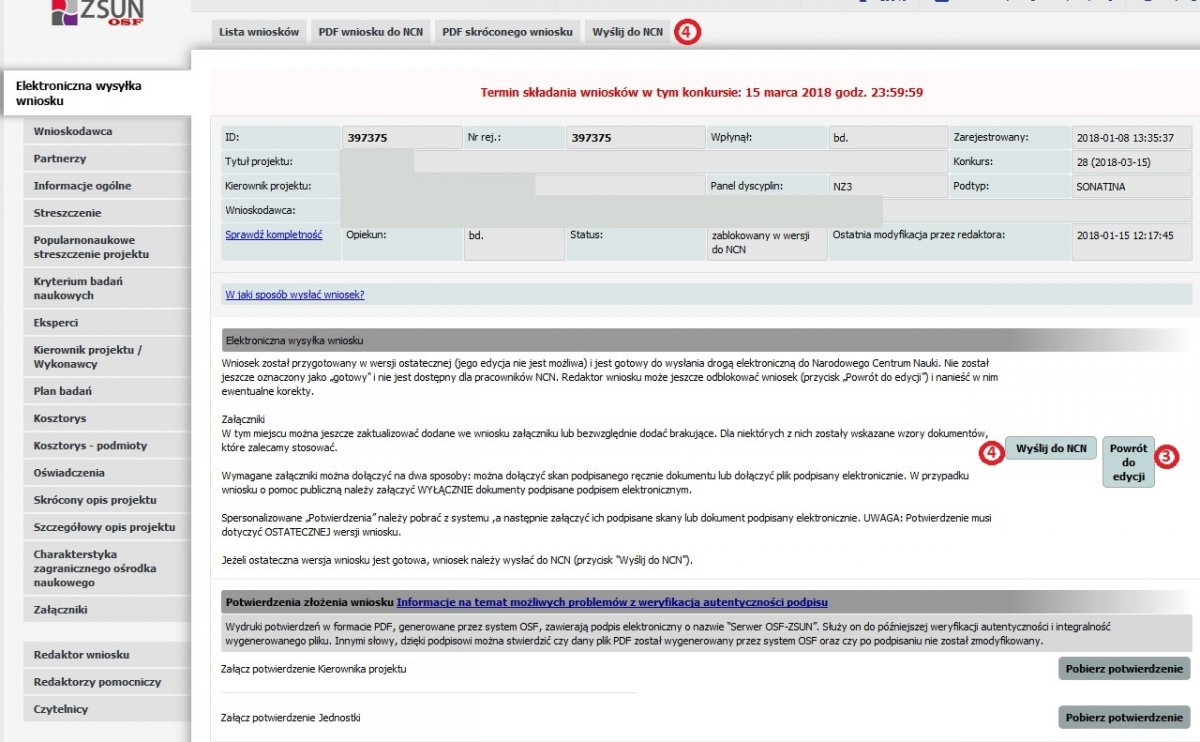Click the ZSUN OSF logo

[x=98, y=13]
